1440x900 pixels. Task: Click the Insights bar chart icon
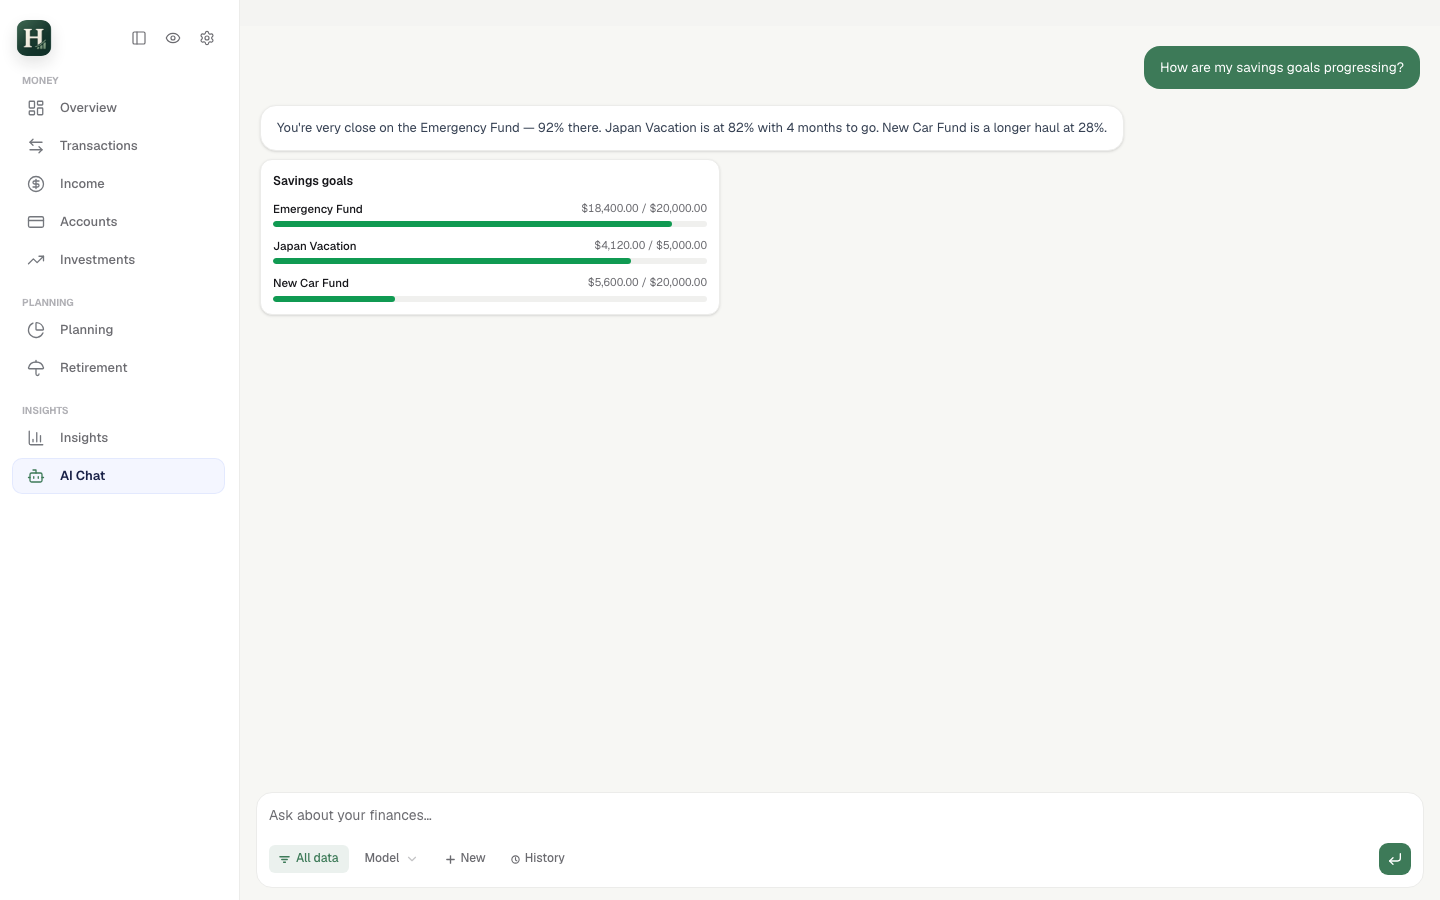(x=36, y=438)
